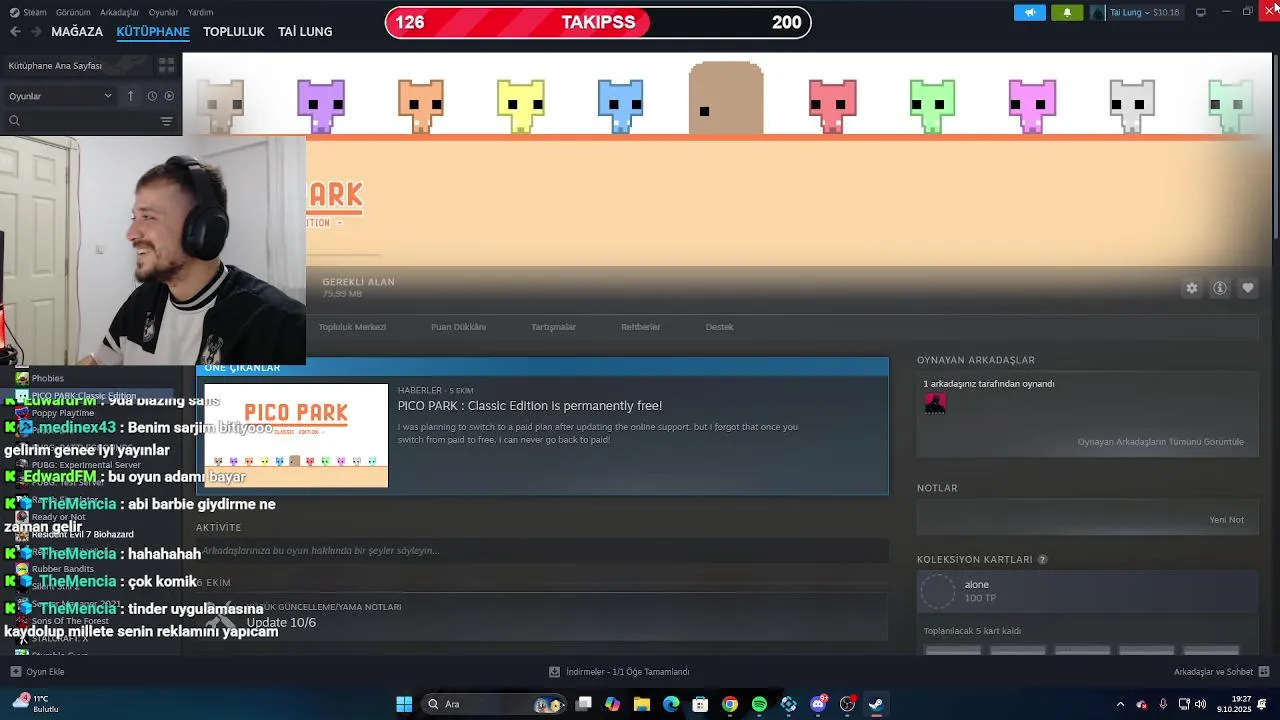Viewport: 1280px width, 720px height.
Task: Click the wallet balance $10.18
Action: tap(1165, 12)
